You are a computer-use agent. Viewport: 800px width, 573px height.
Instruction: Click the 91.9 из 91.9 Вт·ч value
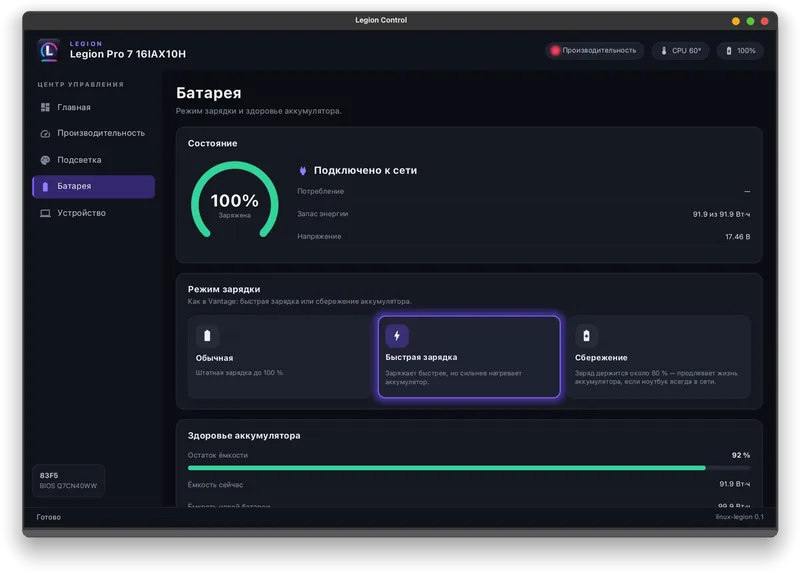click(721, 214)
